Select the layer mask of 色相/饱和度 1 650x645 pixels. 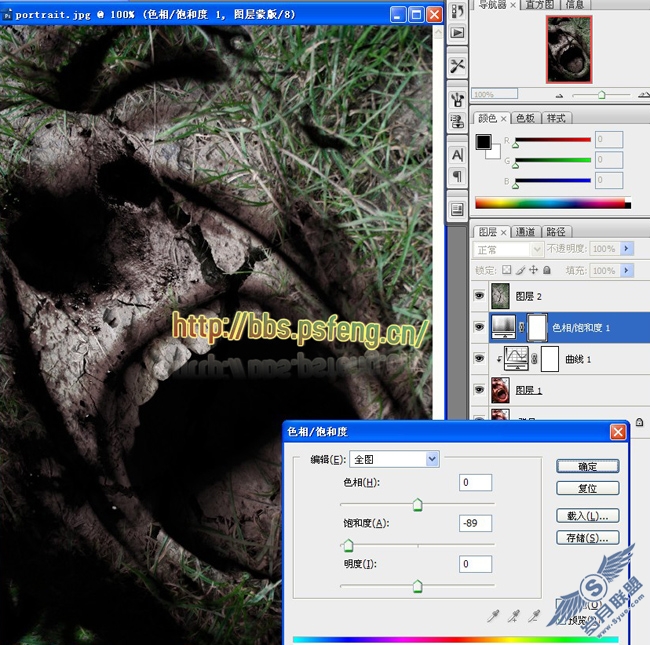coord(537,327)
